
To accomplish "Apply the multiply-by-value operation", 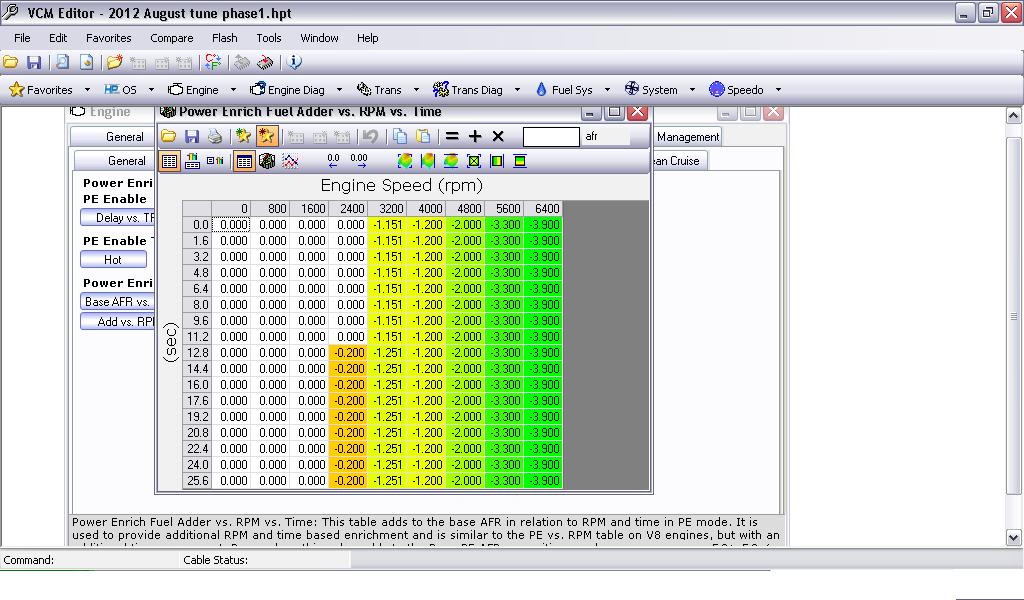I will (498, 136).
